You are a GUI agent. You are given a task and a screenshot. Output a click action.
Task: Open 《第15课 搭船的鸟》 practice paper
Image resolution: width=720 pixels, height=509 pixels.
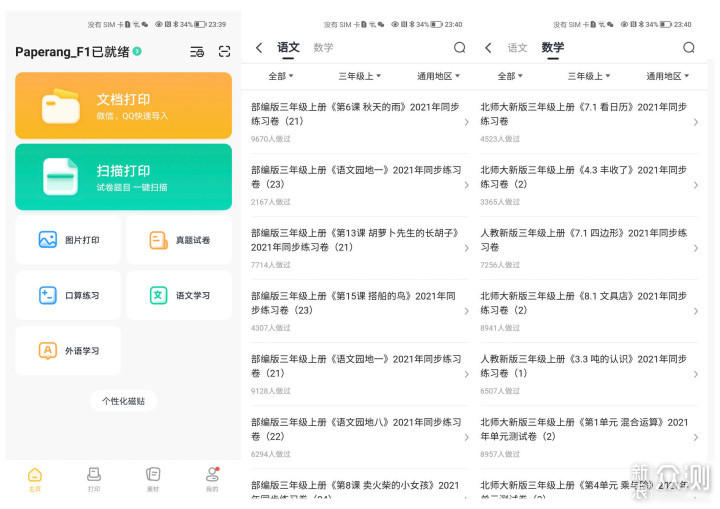coord(360,311)
